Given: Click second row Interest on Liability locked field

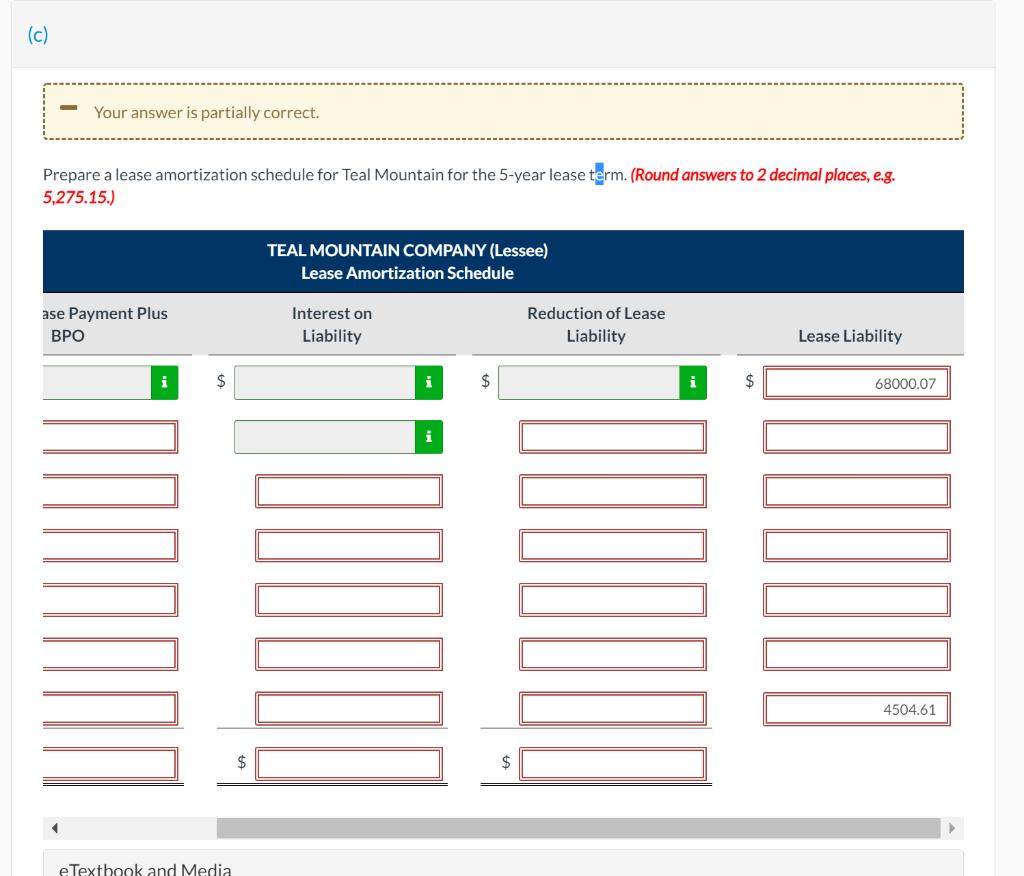Looking at the screenshot, I should (x=325, y=436).
